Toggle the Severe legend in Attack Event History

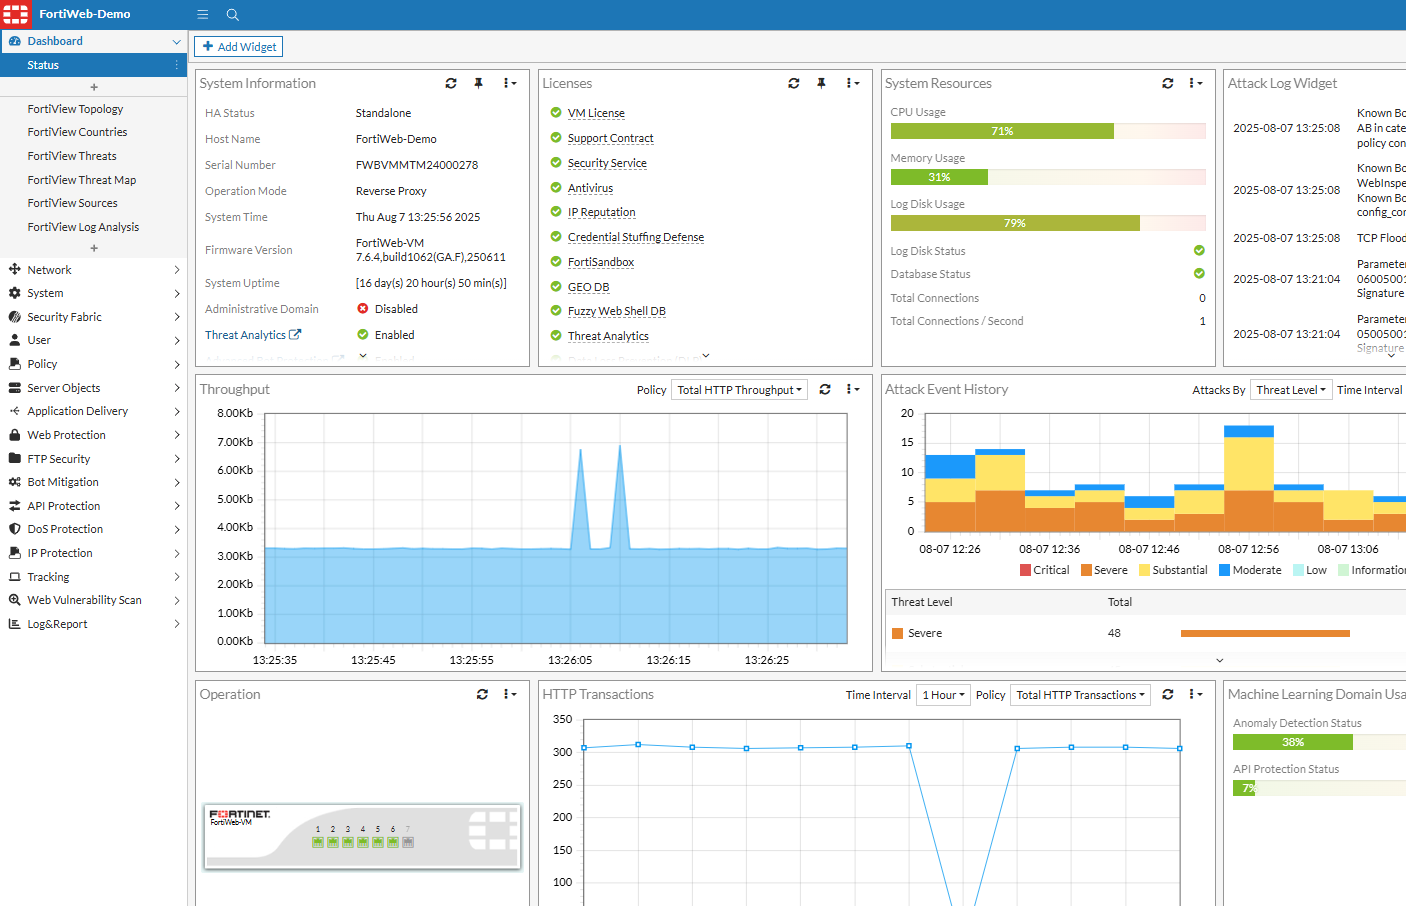tap(1105, 569)
